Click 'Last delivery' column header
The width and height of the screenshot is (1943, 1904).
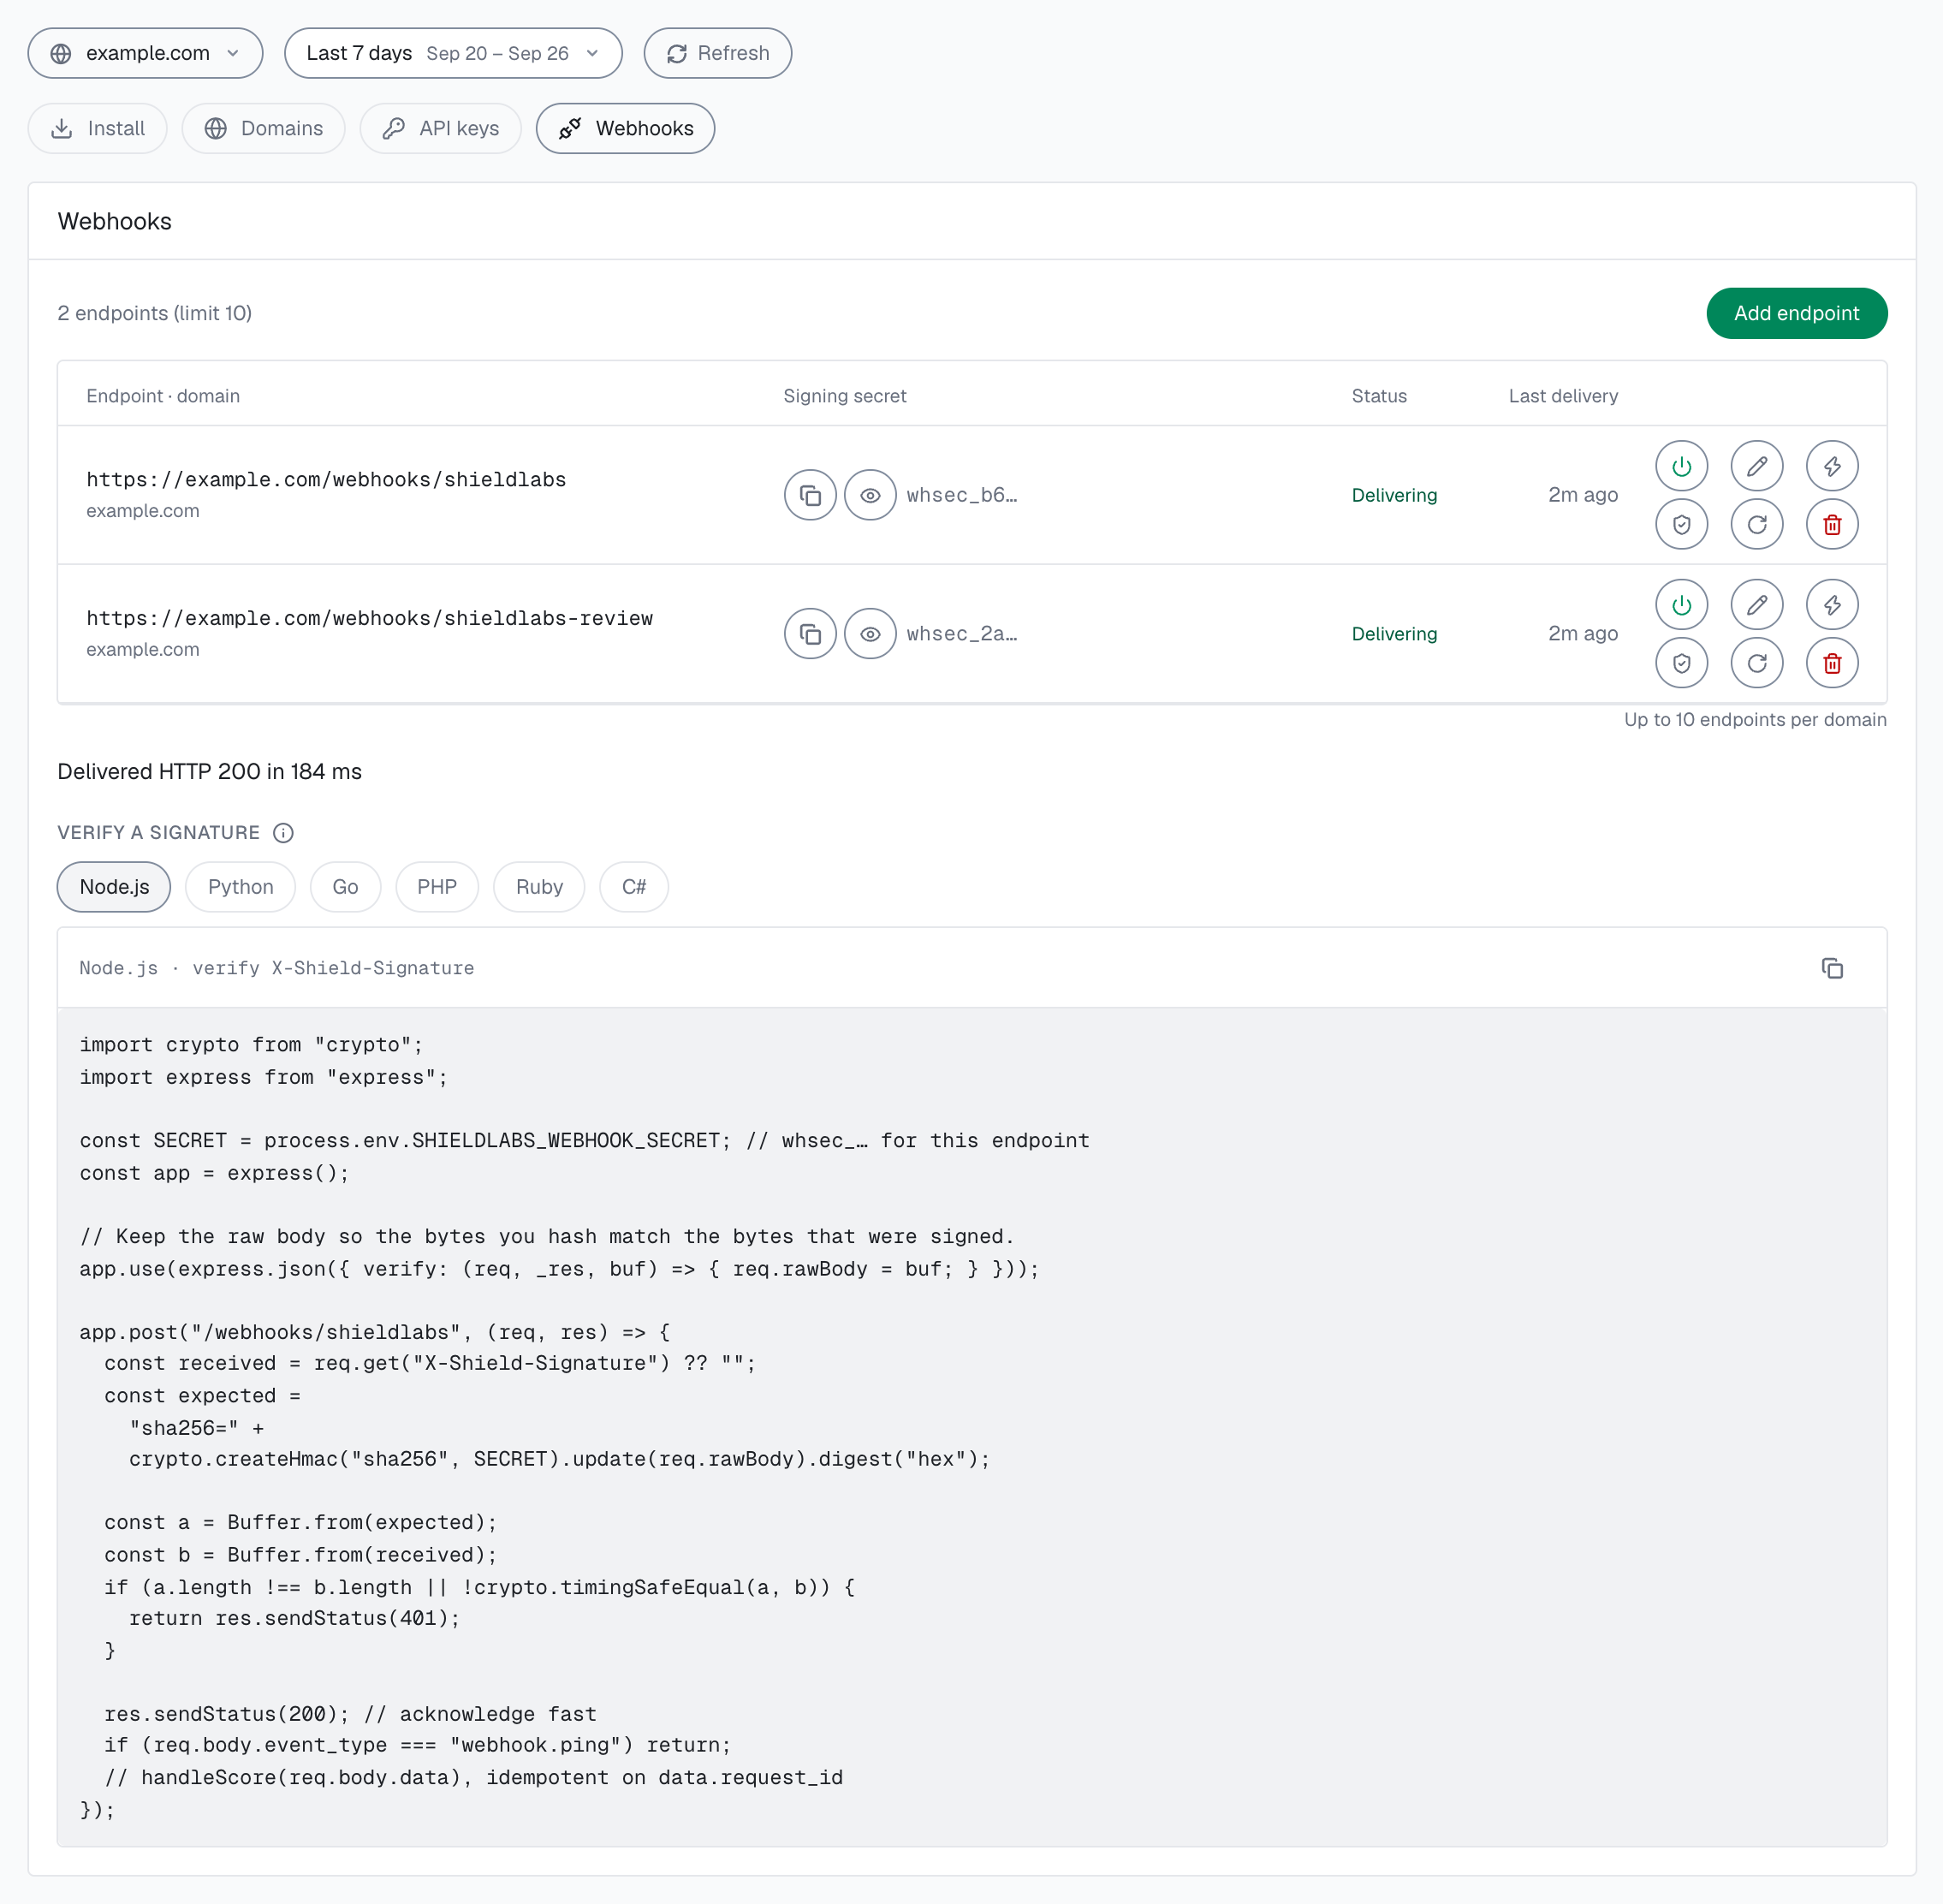tap(1563, 396)
